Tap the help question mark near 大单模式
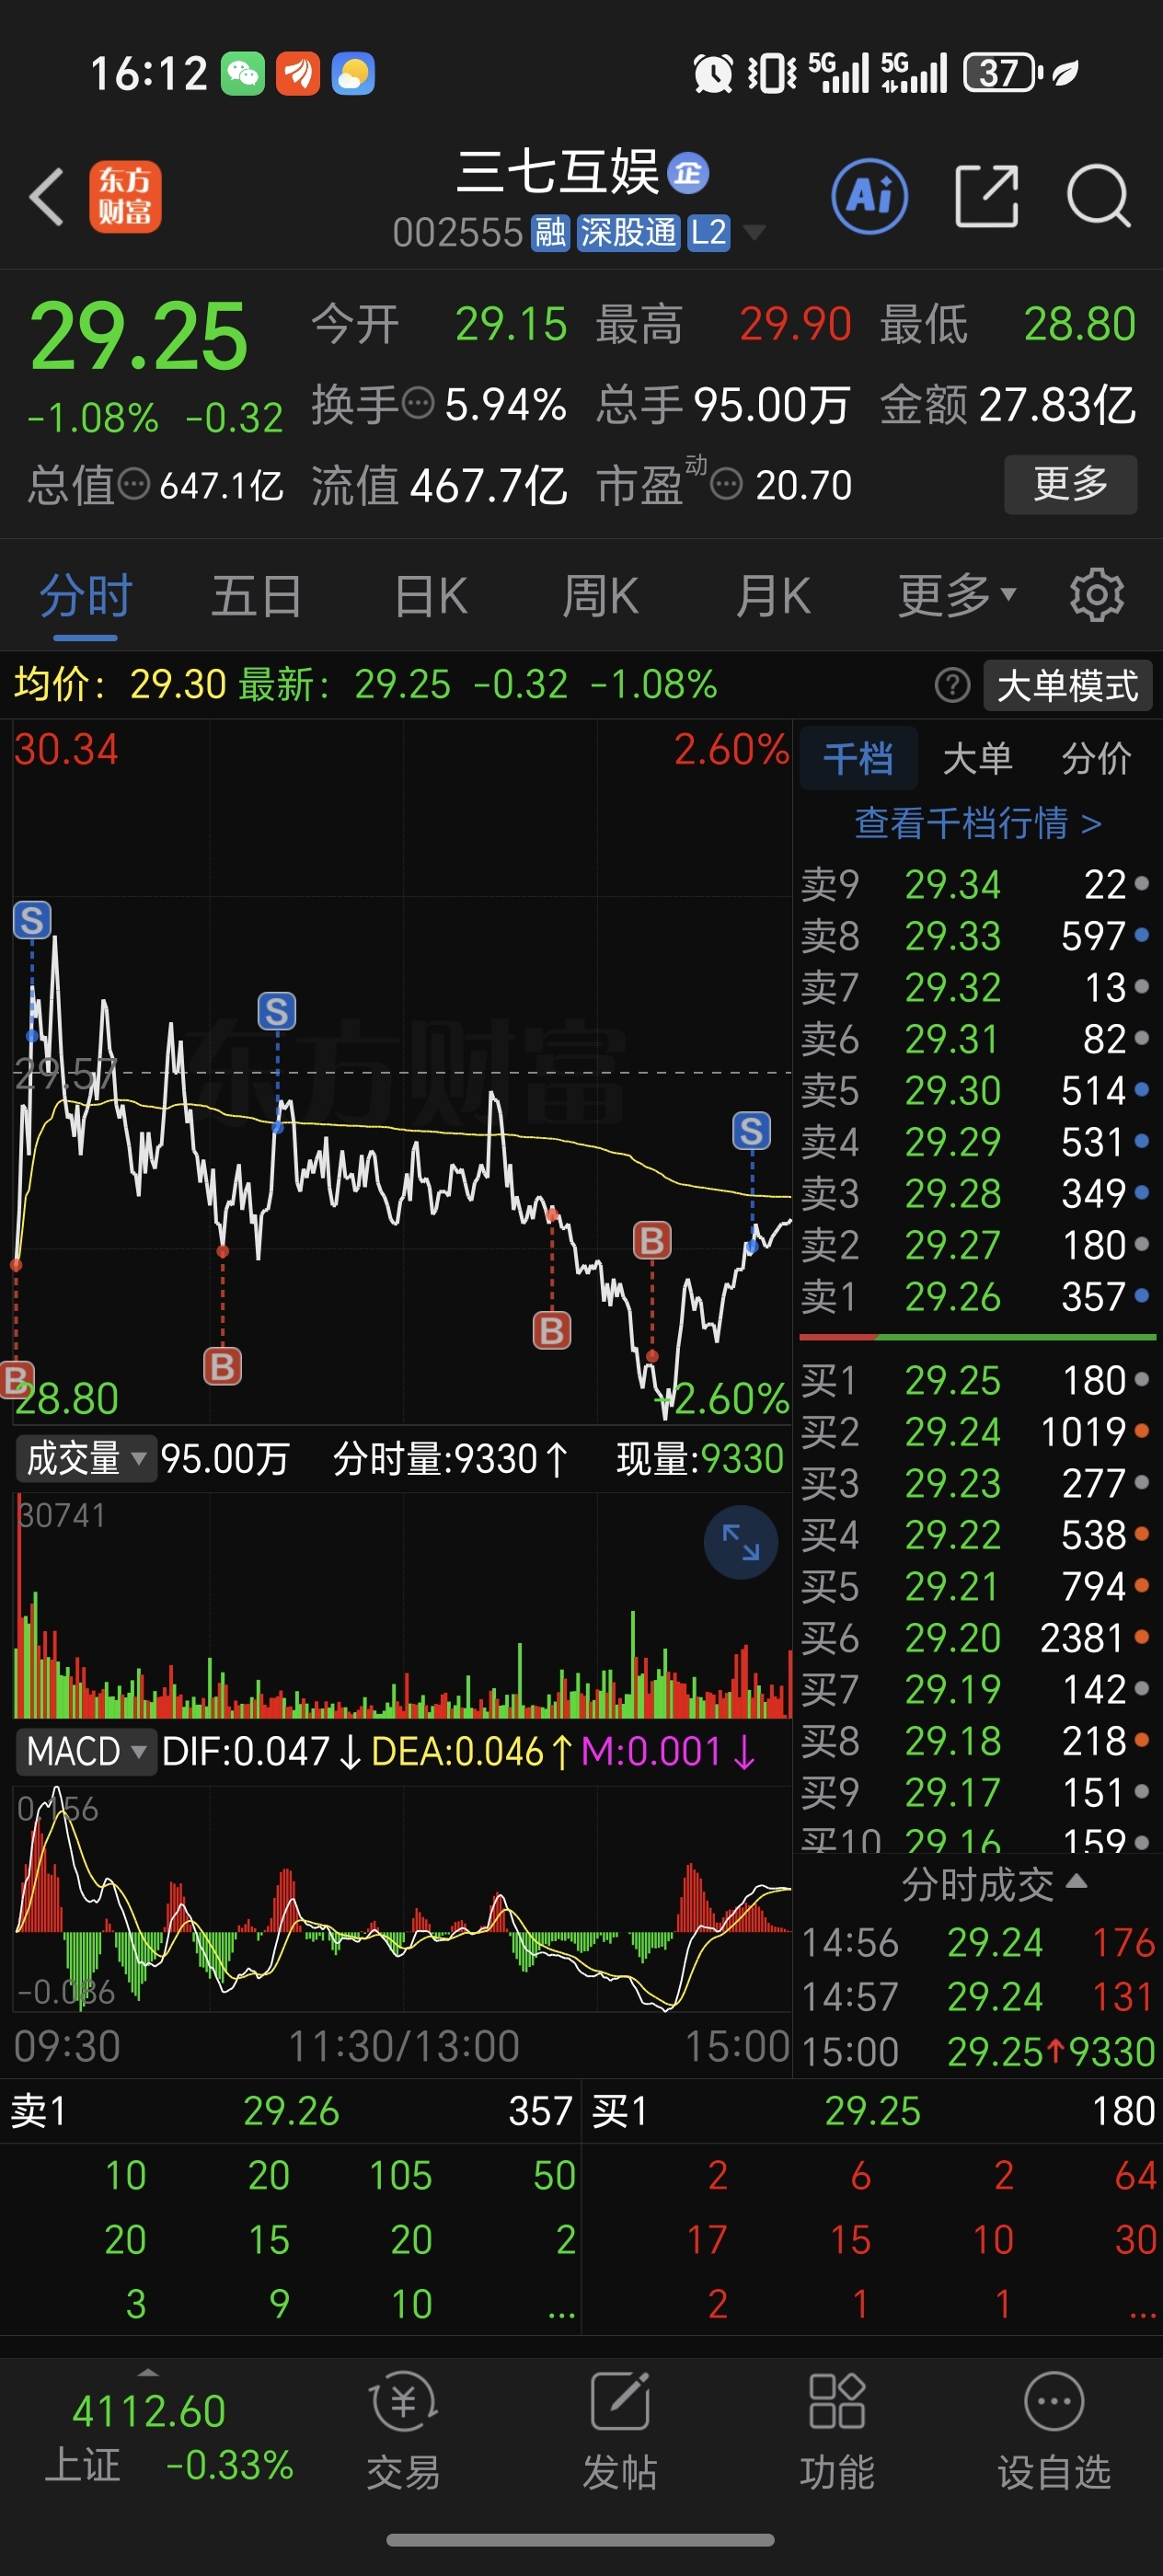The image size is (1163, 2576). pyautogui.click(x=952, y=685)
